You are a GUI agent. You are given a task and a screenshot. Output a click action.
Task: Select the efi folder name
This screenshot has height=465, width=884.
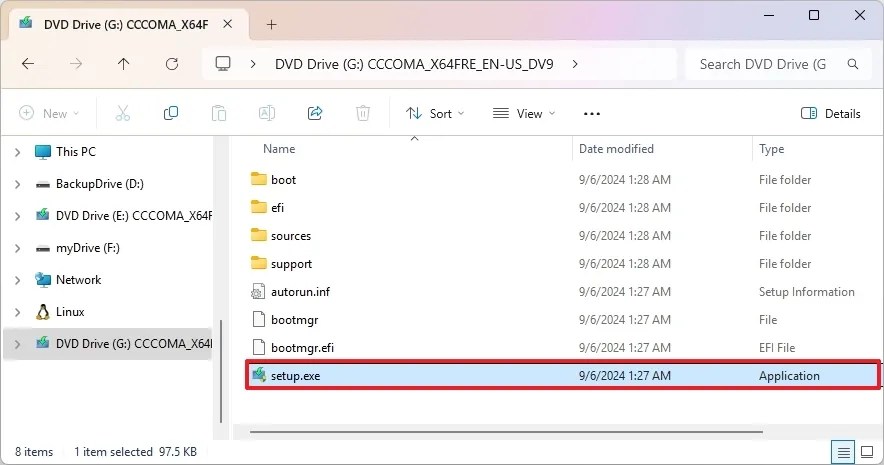(277, 207)
